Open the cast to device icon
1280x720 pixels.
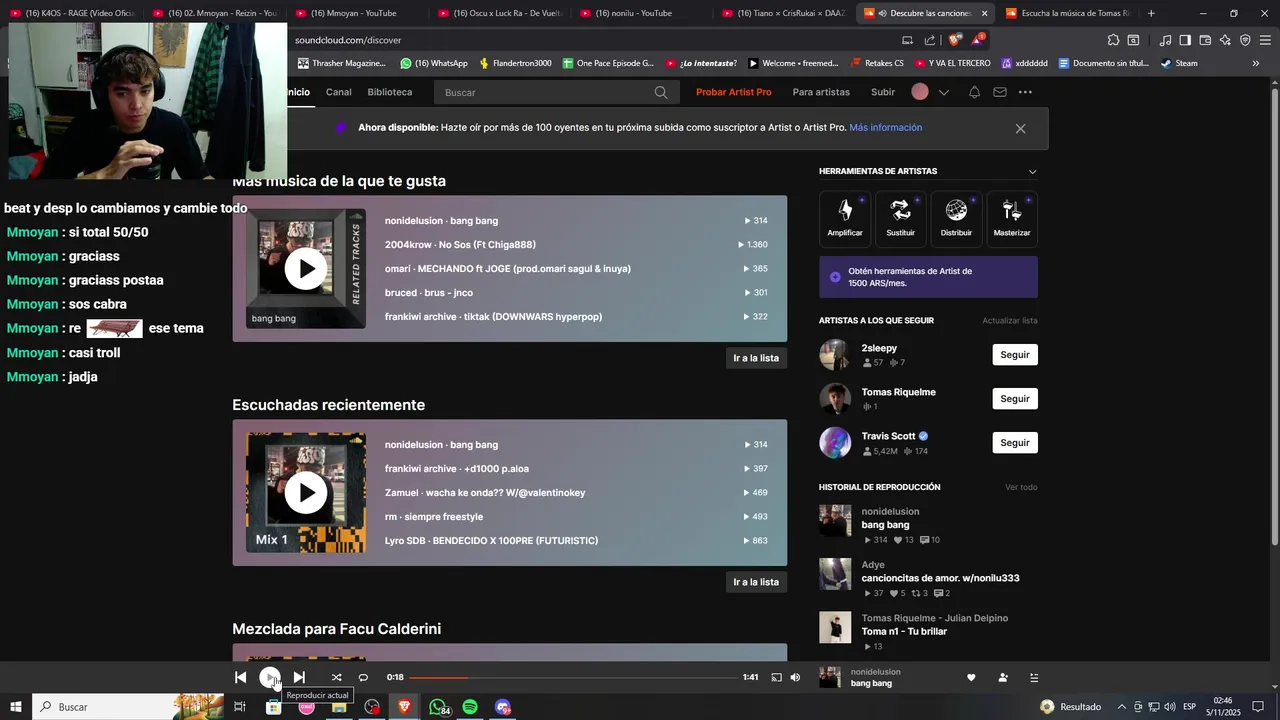click(776, 677)
